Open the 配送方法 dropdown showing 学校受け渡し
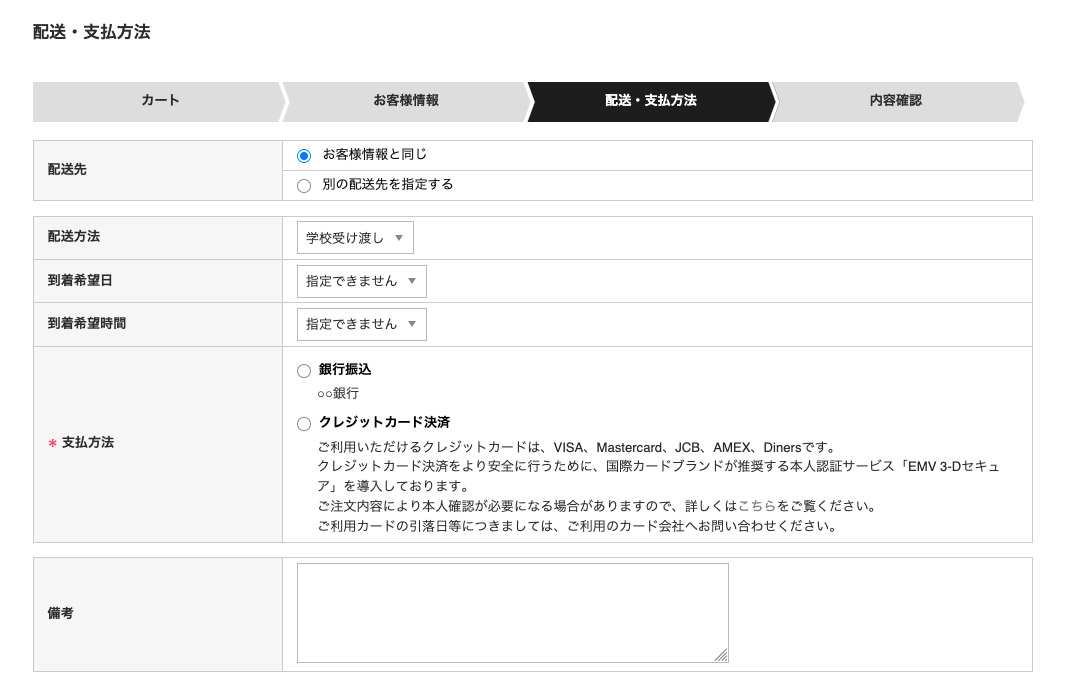The image size is (1067, 690). pyautogui.click(x=355, y=238)
